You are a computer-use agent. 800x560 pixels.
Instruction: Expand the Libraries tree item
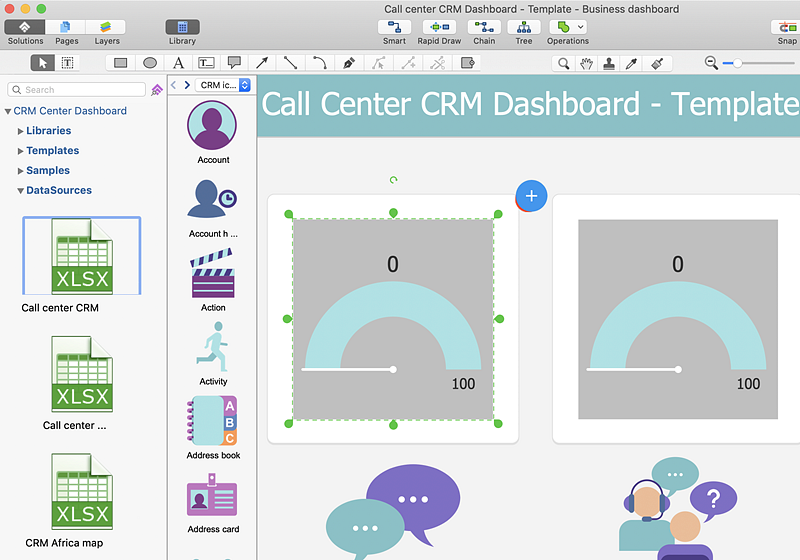(x=21, y=131)
